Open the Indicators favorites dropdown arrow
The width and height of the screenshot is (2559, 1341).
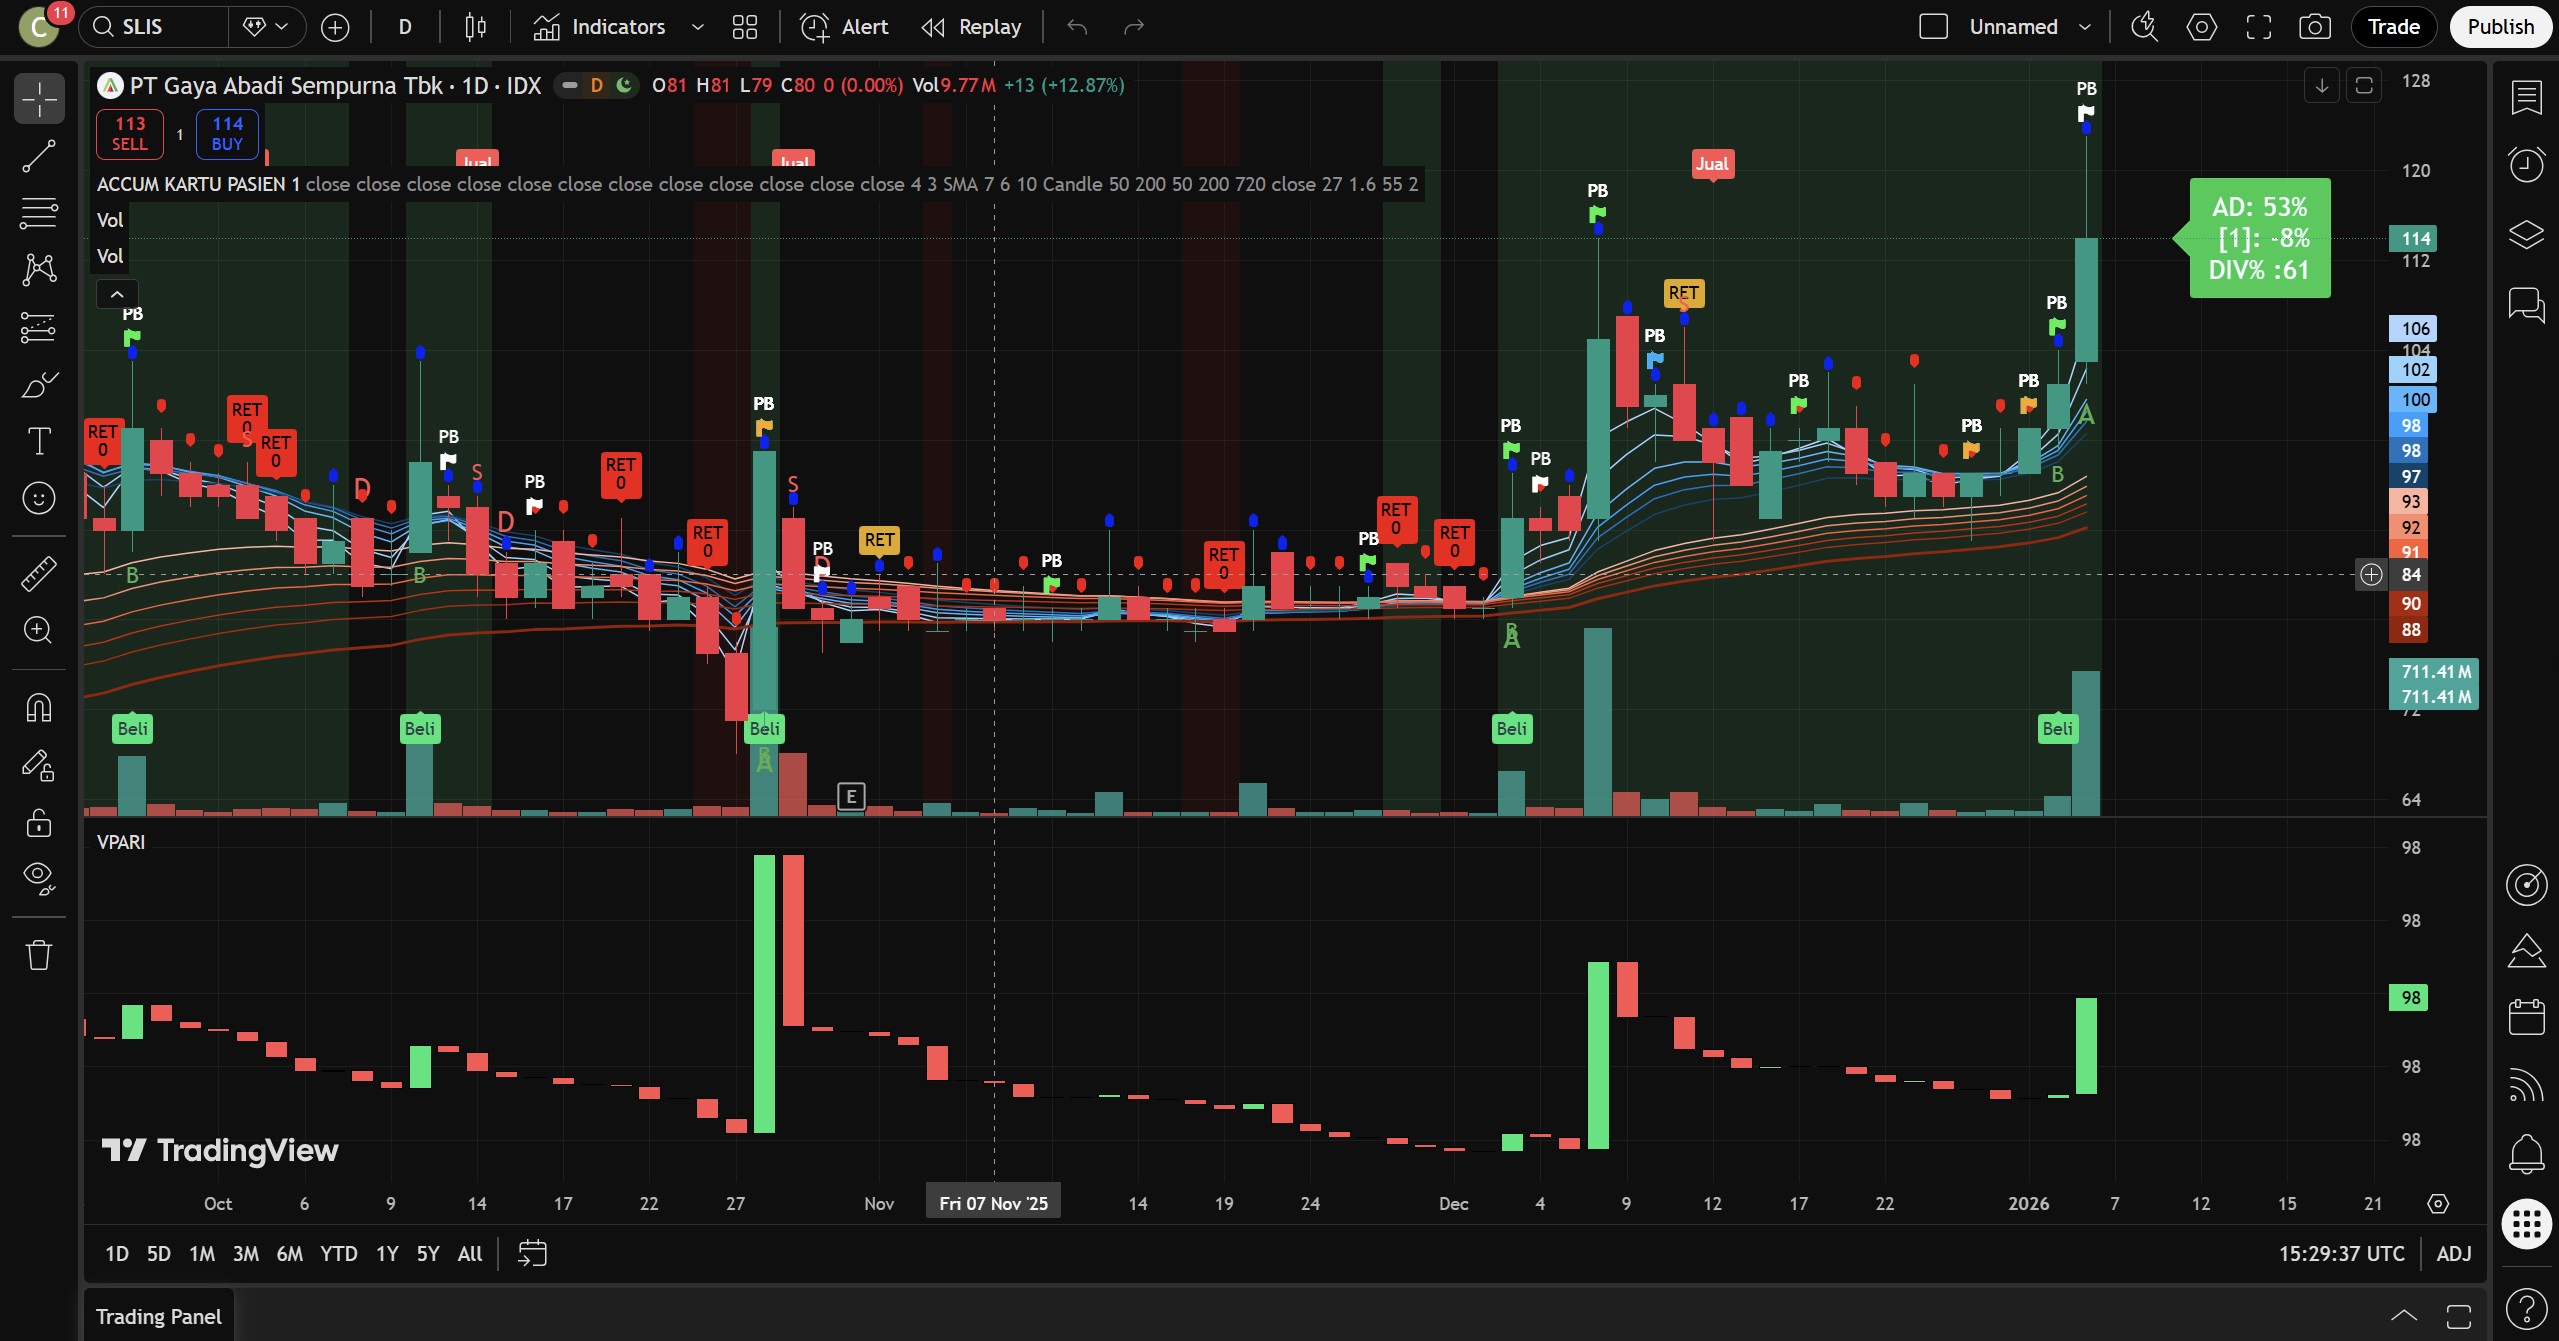[x=698, y=27]
